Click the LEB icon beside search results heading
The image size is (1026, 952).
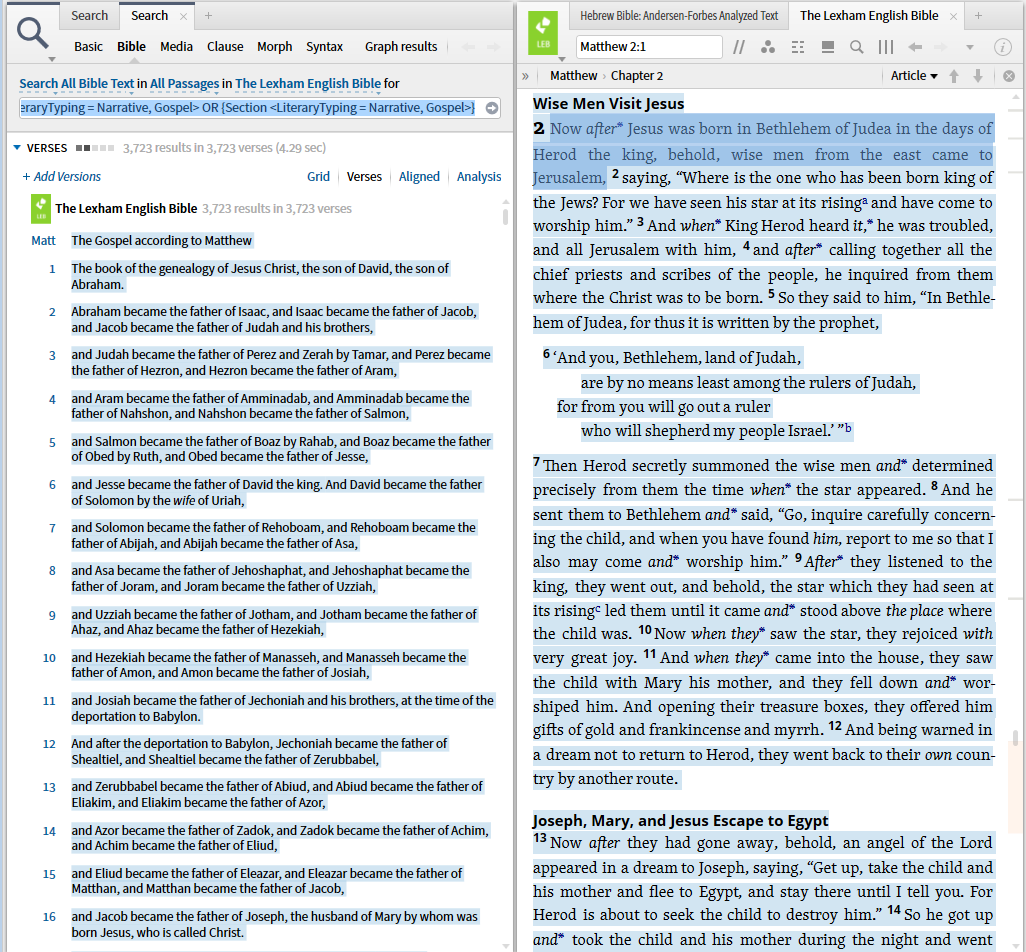click(41, 209)
